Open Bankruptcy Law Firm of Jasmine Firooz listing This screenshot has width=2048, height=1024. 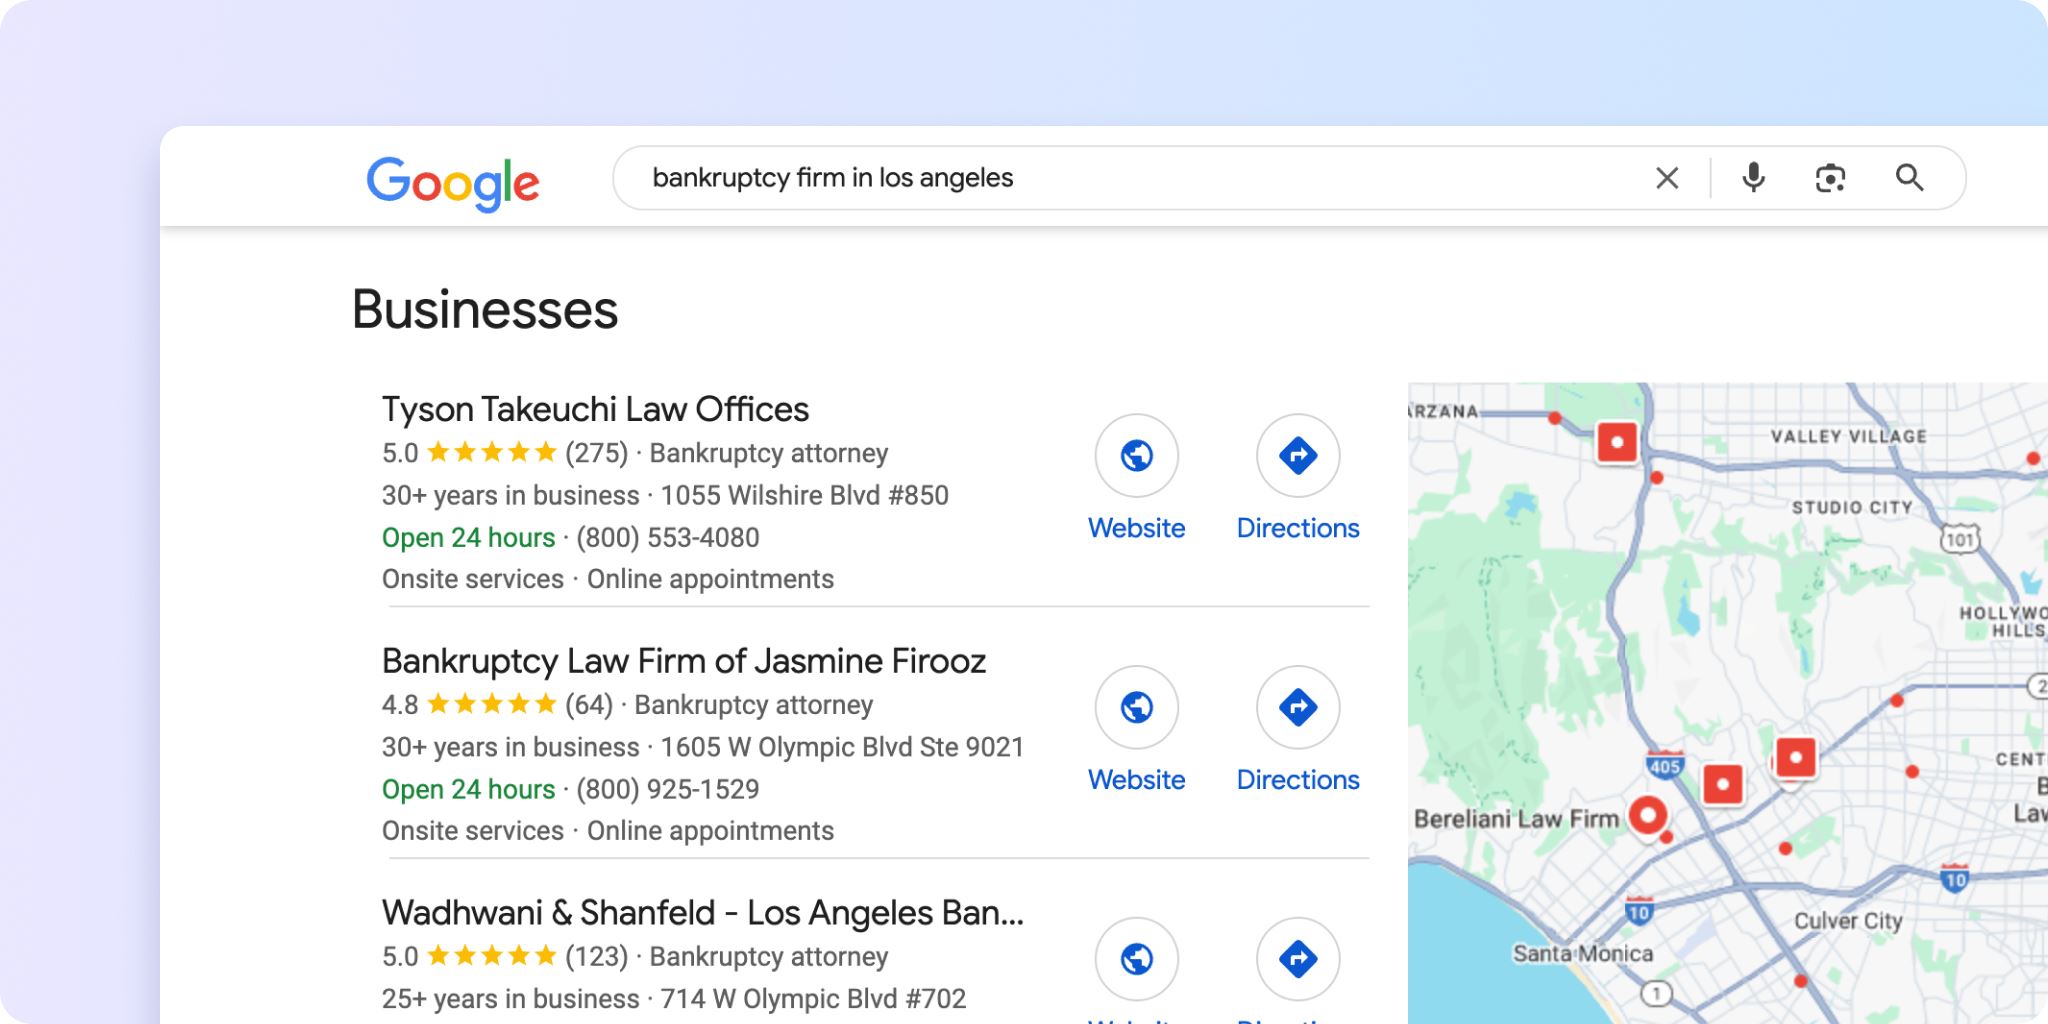(683, 662)
